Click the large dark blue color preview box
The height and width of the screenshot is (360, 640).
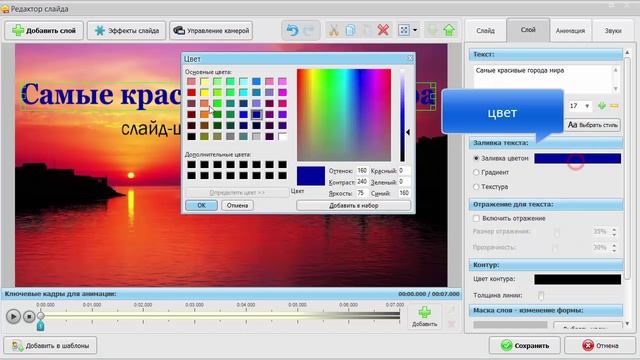(311, 176)
